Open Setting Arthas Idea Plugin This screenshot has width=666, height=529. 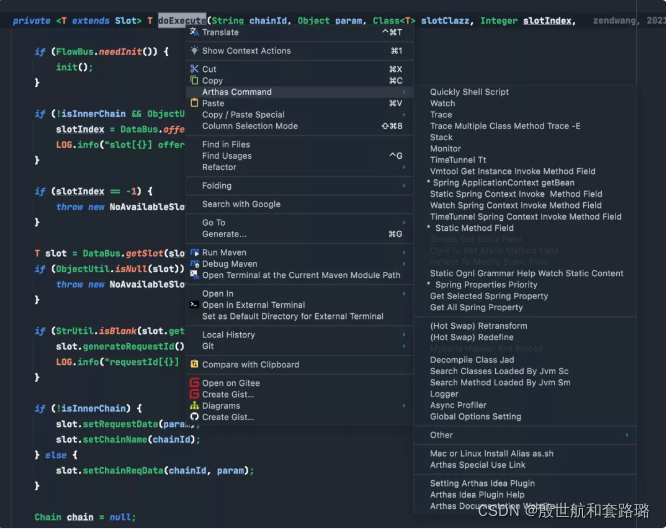point(525,483)
